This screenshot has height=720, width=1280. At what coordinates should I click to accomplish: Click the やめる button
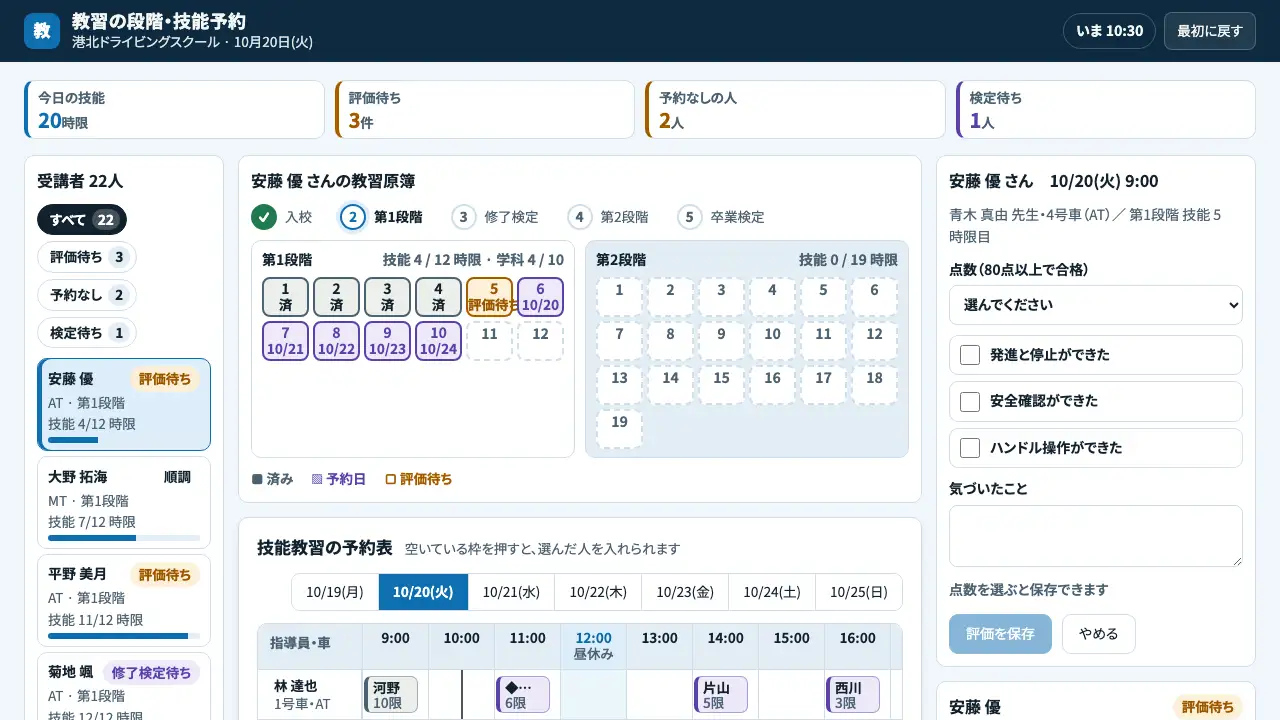click(1099, 634)
